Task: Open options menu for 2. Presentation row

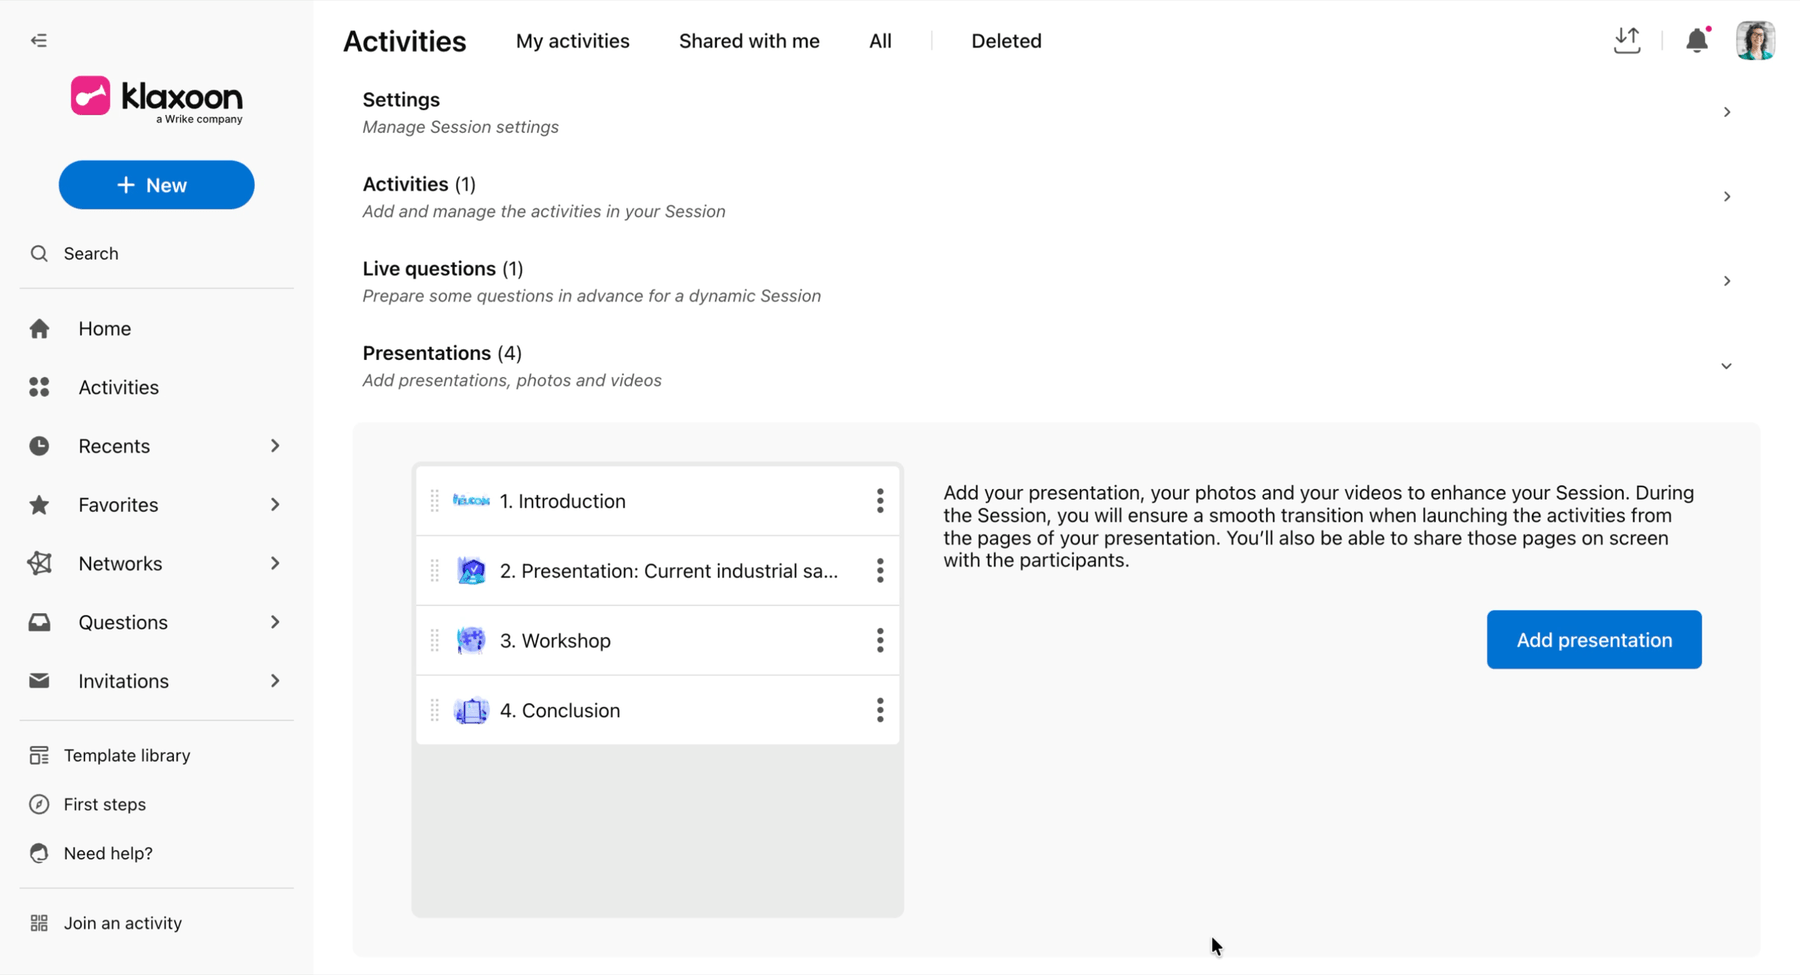Action: [880, 571]
